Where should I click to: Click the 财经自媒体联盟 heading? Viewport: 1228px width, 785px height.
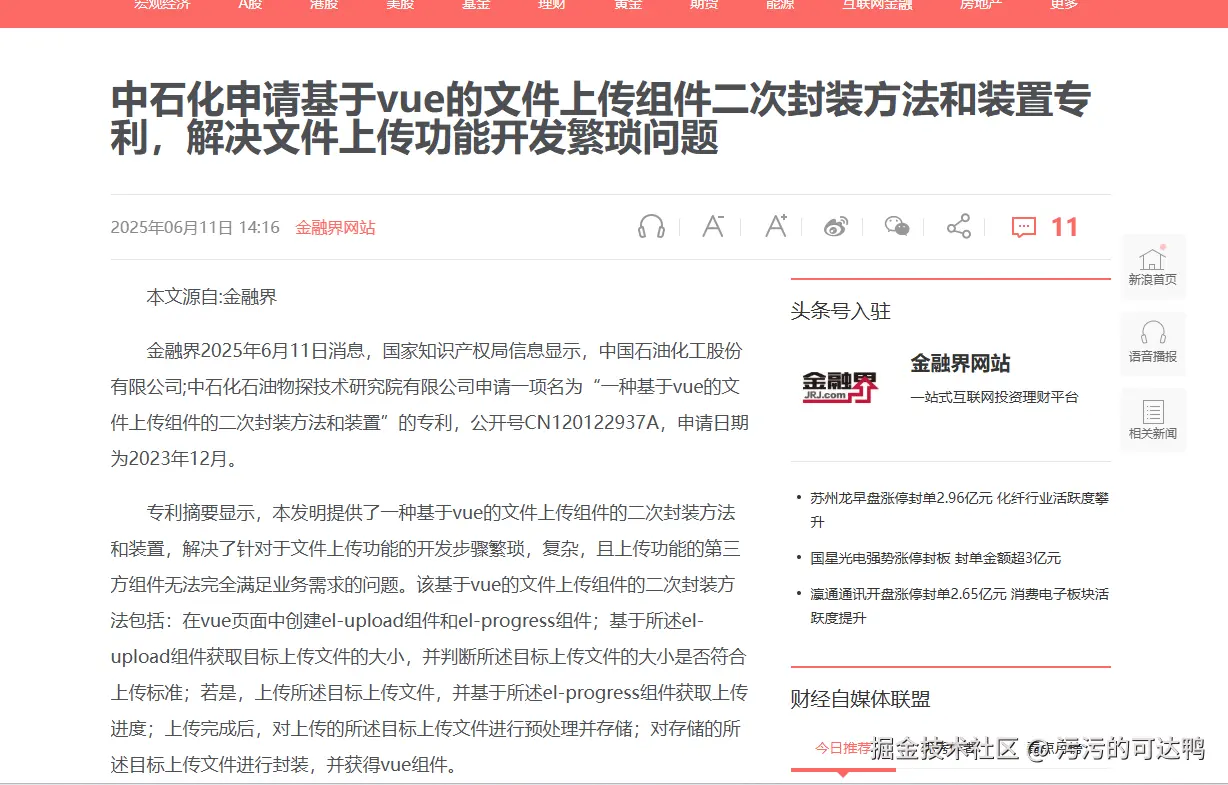click(861, 699)
